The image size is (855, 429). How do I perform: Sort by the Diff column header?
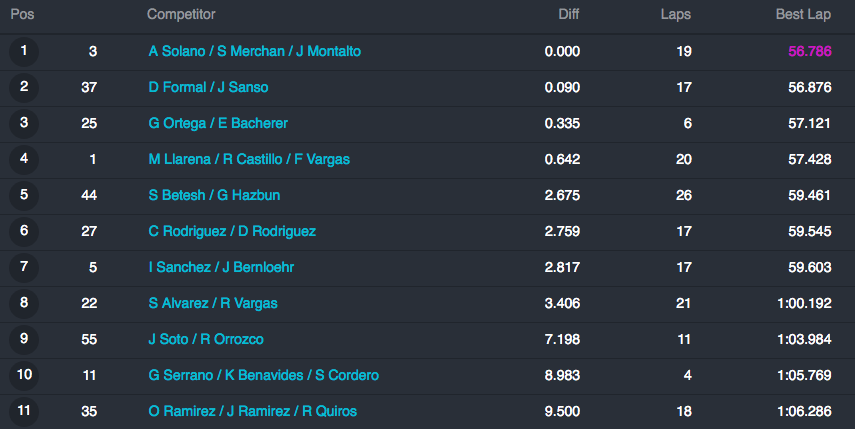[569, 14]
